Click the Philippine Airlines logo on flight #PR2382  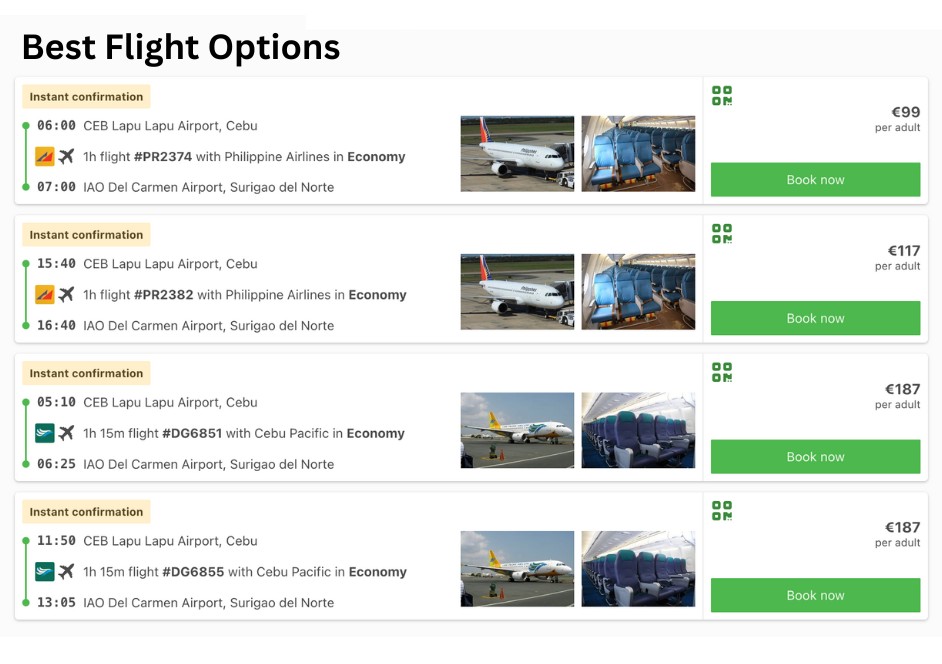[x=44, y=295]
